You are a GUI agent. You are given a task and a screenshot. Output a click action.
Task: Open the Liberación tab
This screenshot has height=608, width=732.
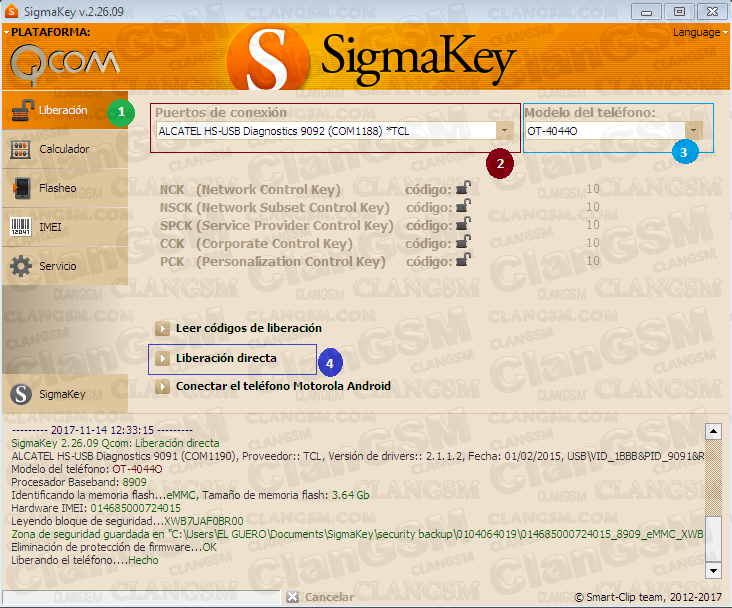65,110
